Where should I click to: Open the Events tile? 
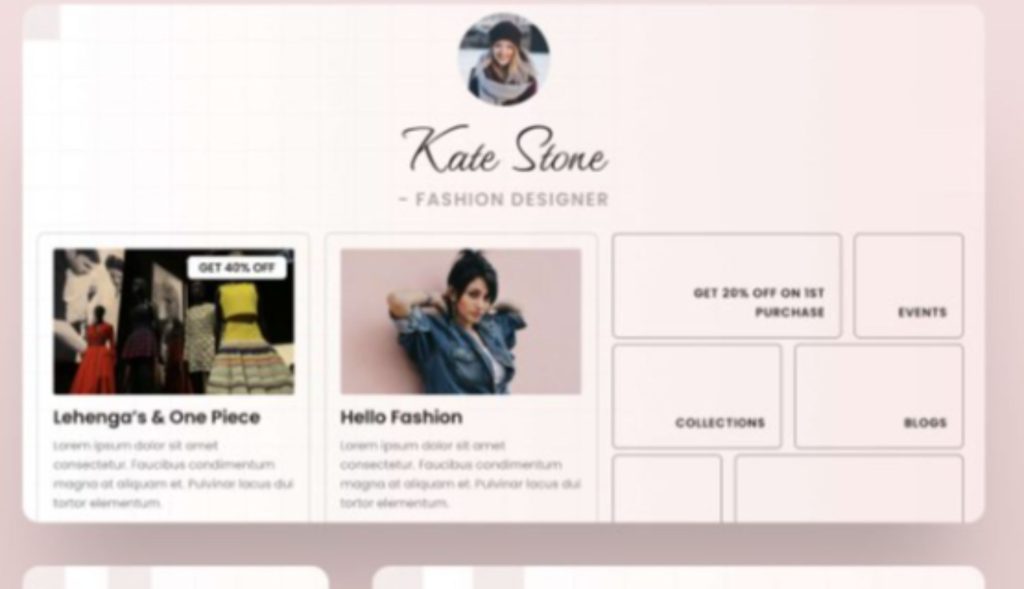coord(908,285)
